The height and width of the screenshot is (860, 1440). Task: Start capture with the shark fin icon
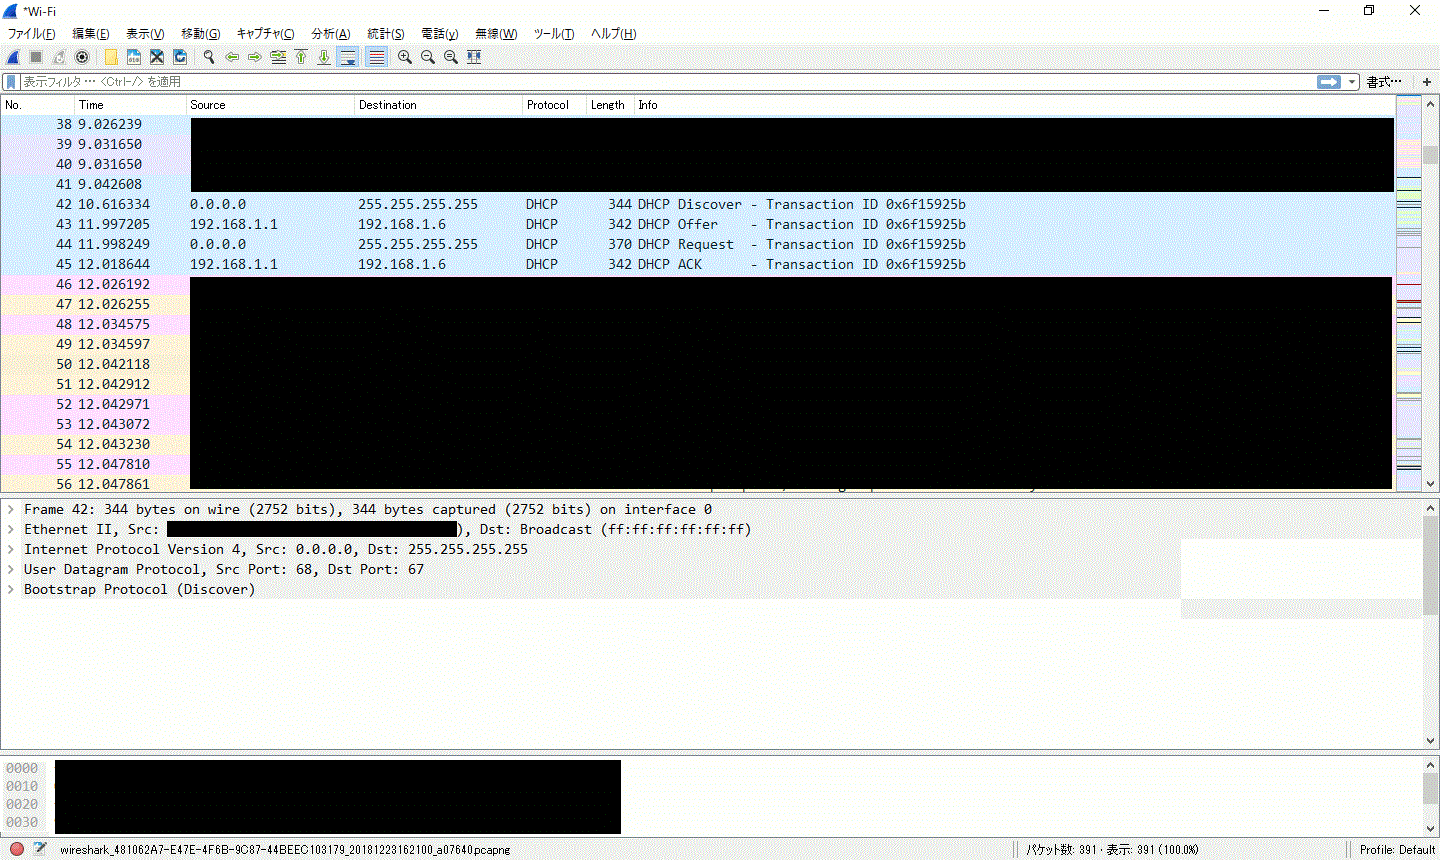click(13, 57)
